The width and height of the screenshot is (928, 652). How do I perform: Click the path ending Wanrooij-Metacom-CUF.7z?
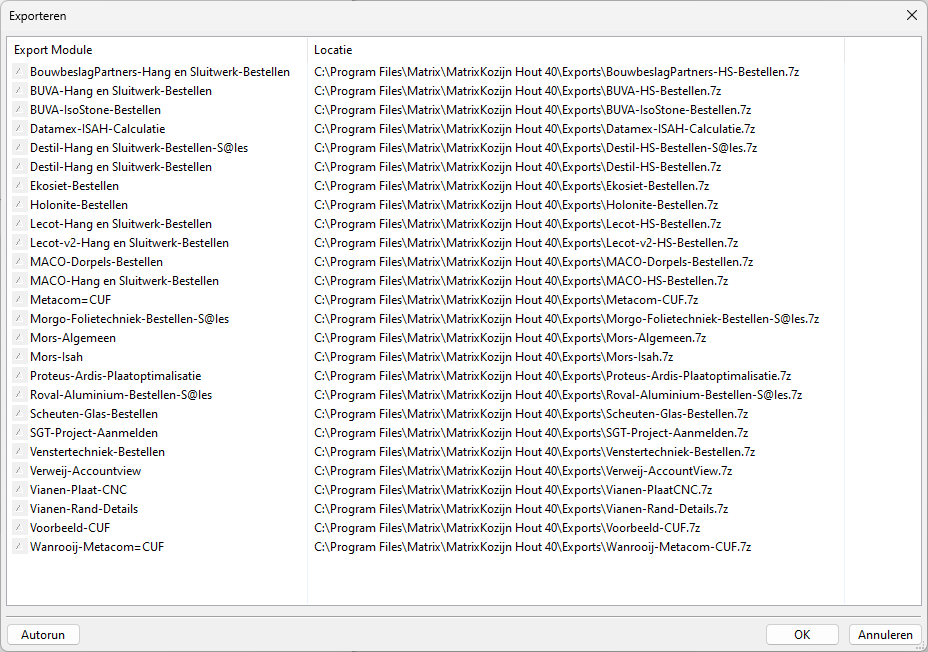pos(533,547)
